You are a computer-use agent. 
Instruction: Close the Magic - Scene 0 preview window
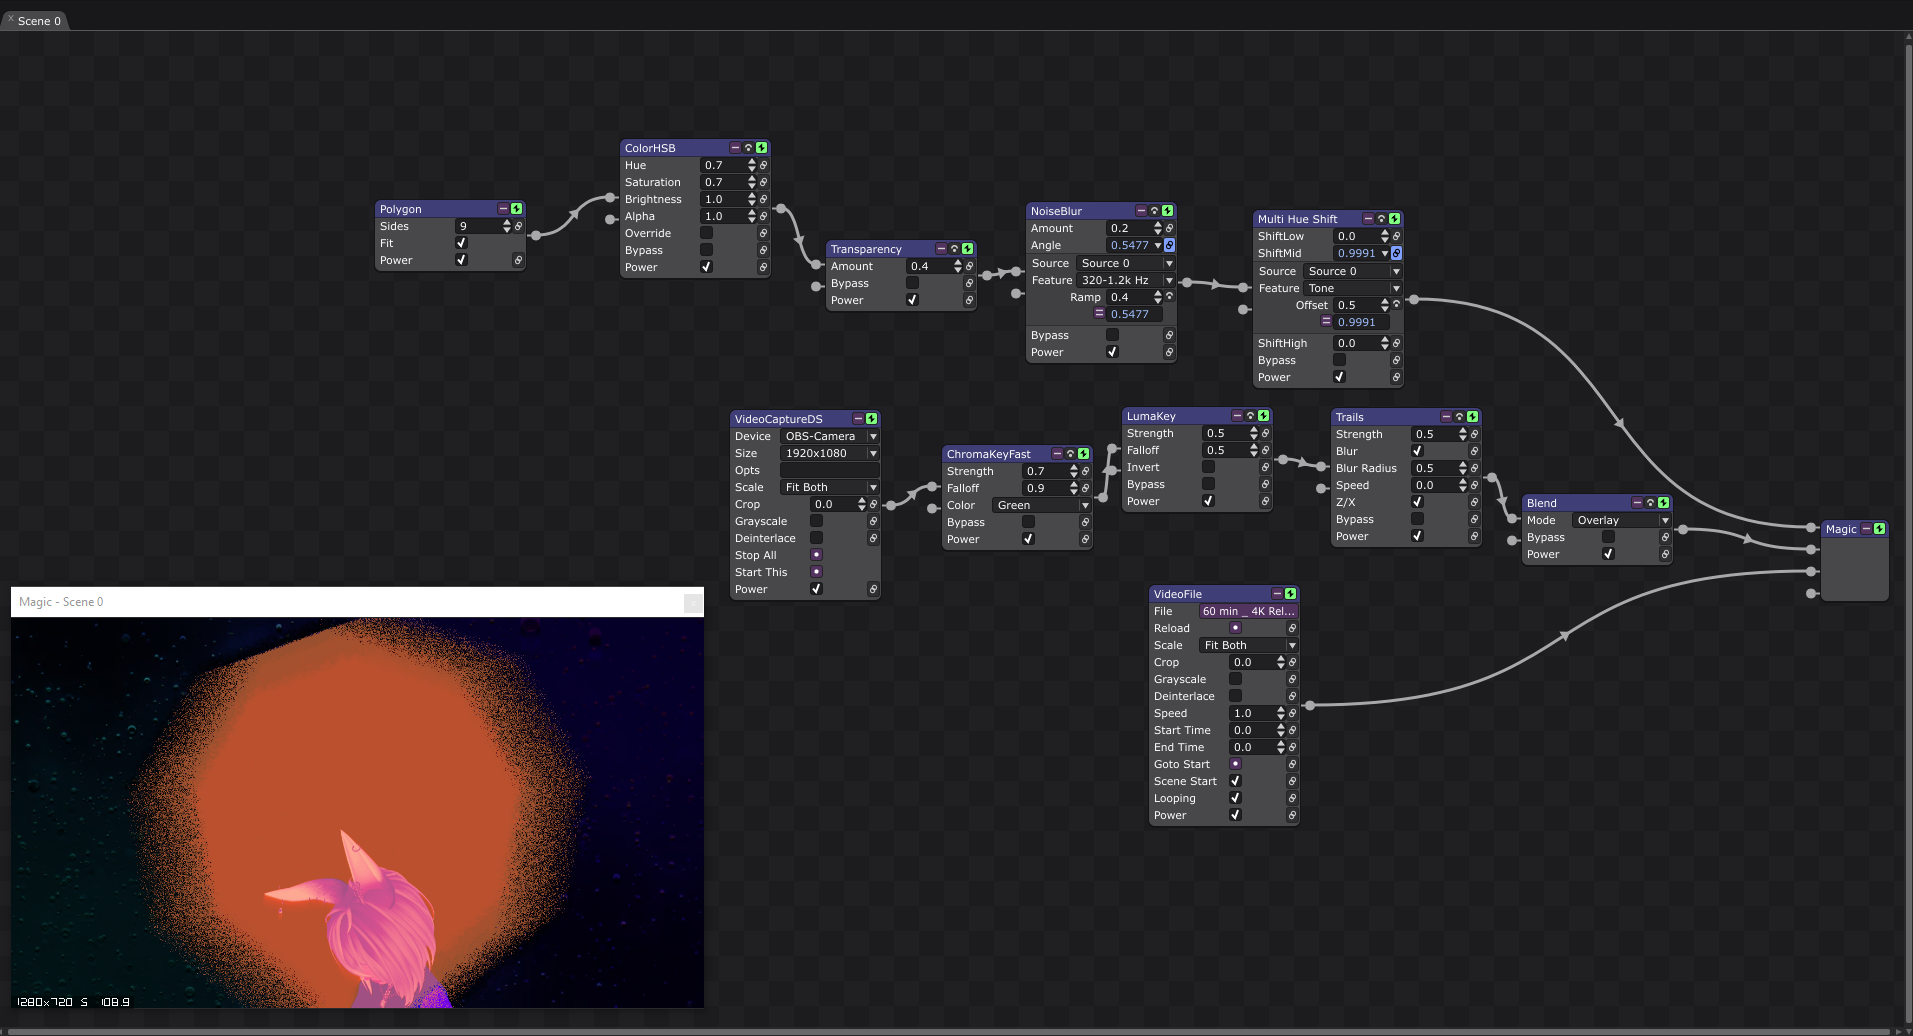[x=692, y=602]
